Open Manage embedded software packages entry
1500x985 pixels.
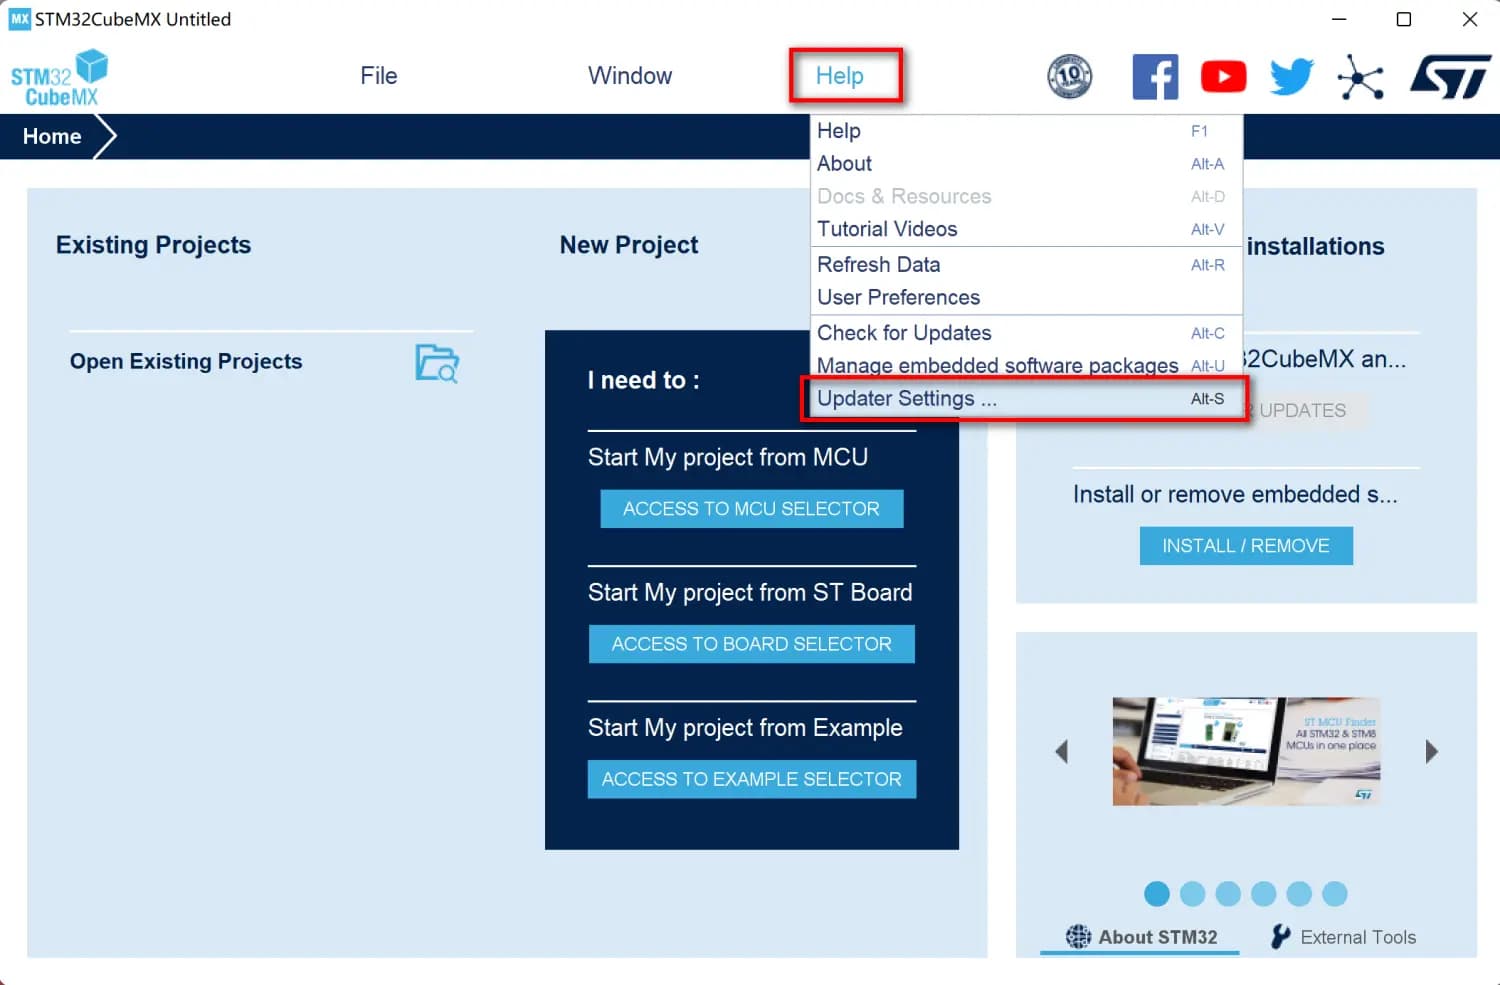(1026, 366)
